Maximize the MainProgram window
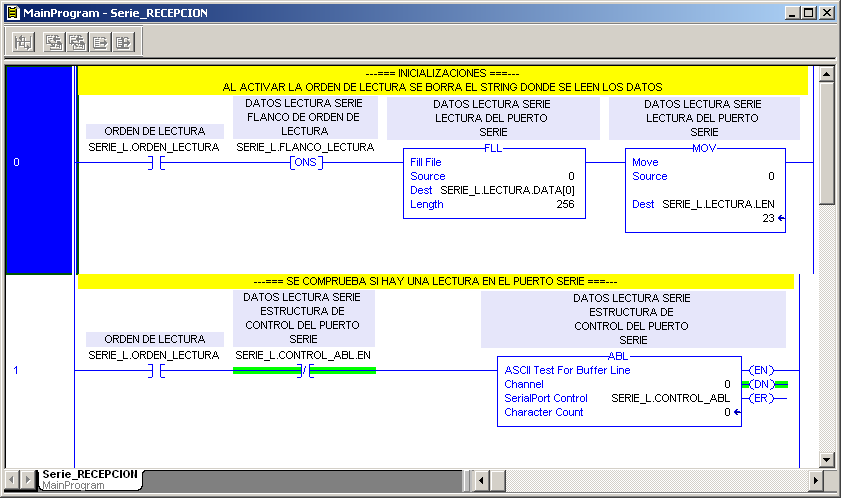 click(809, 12)
